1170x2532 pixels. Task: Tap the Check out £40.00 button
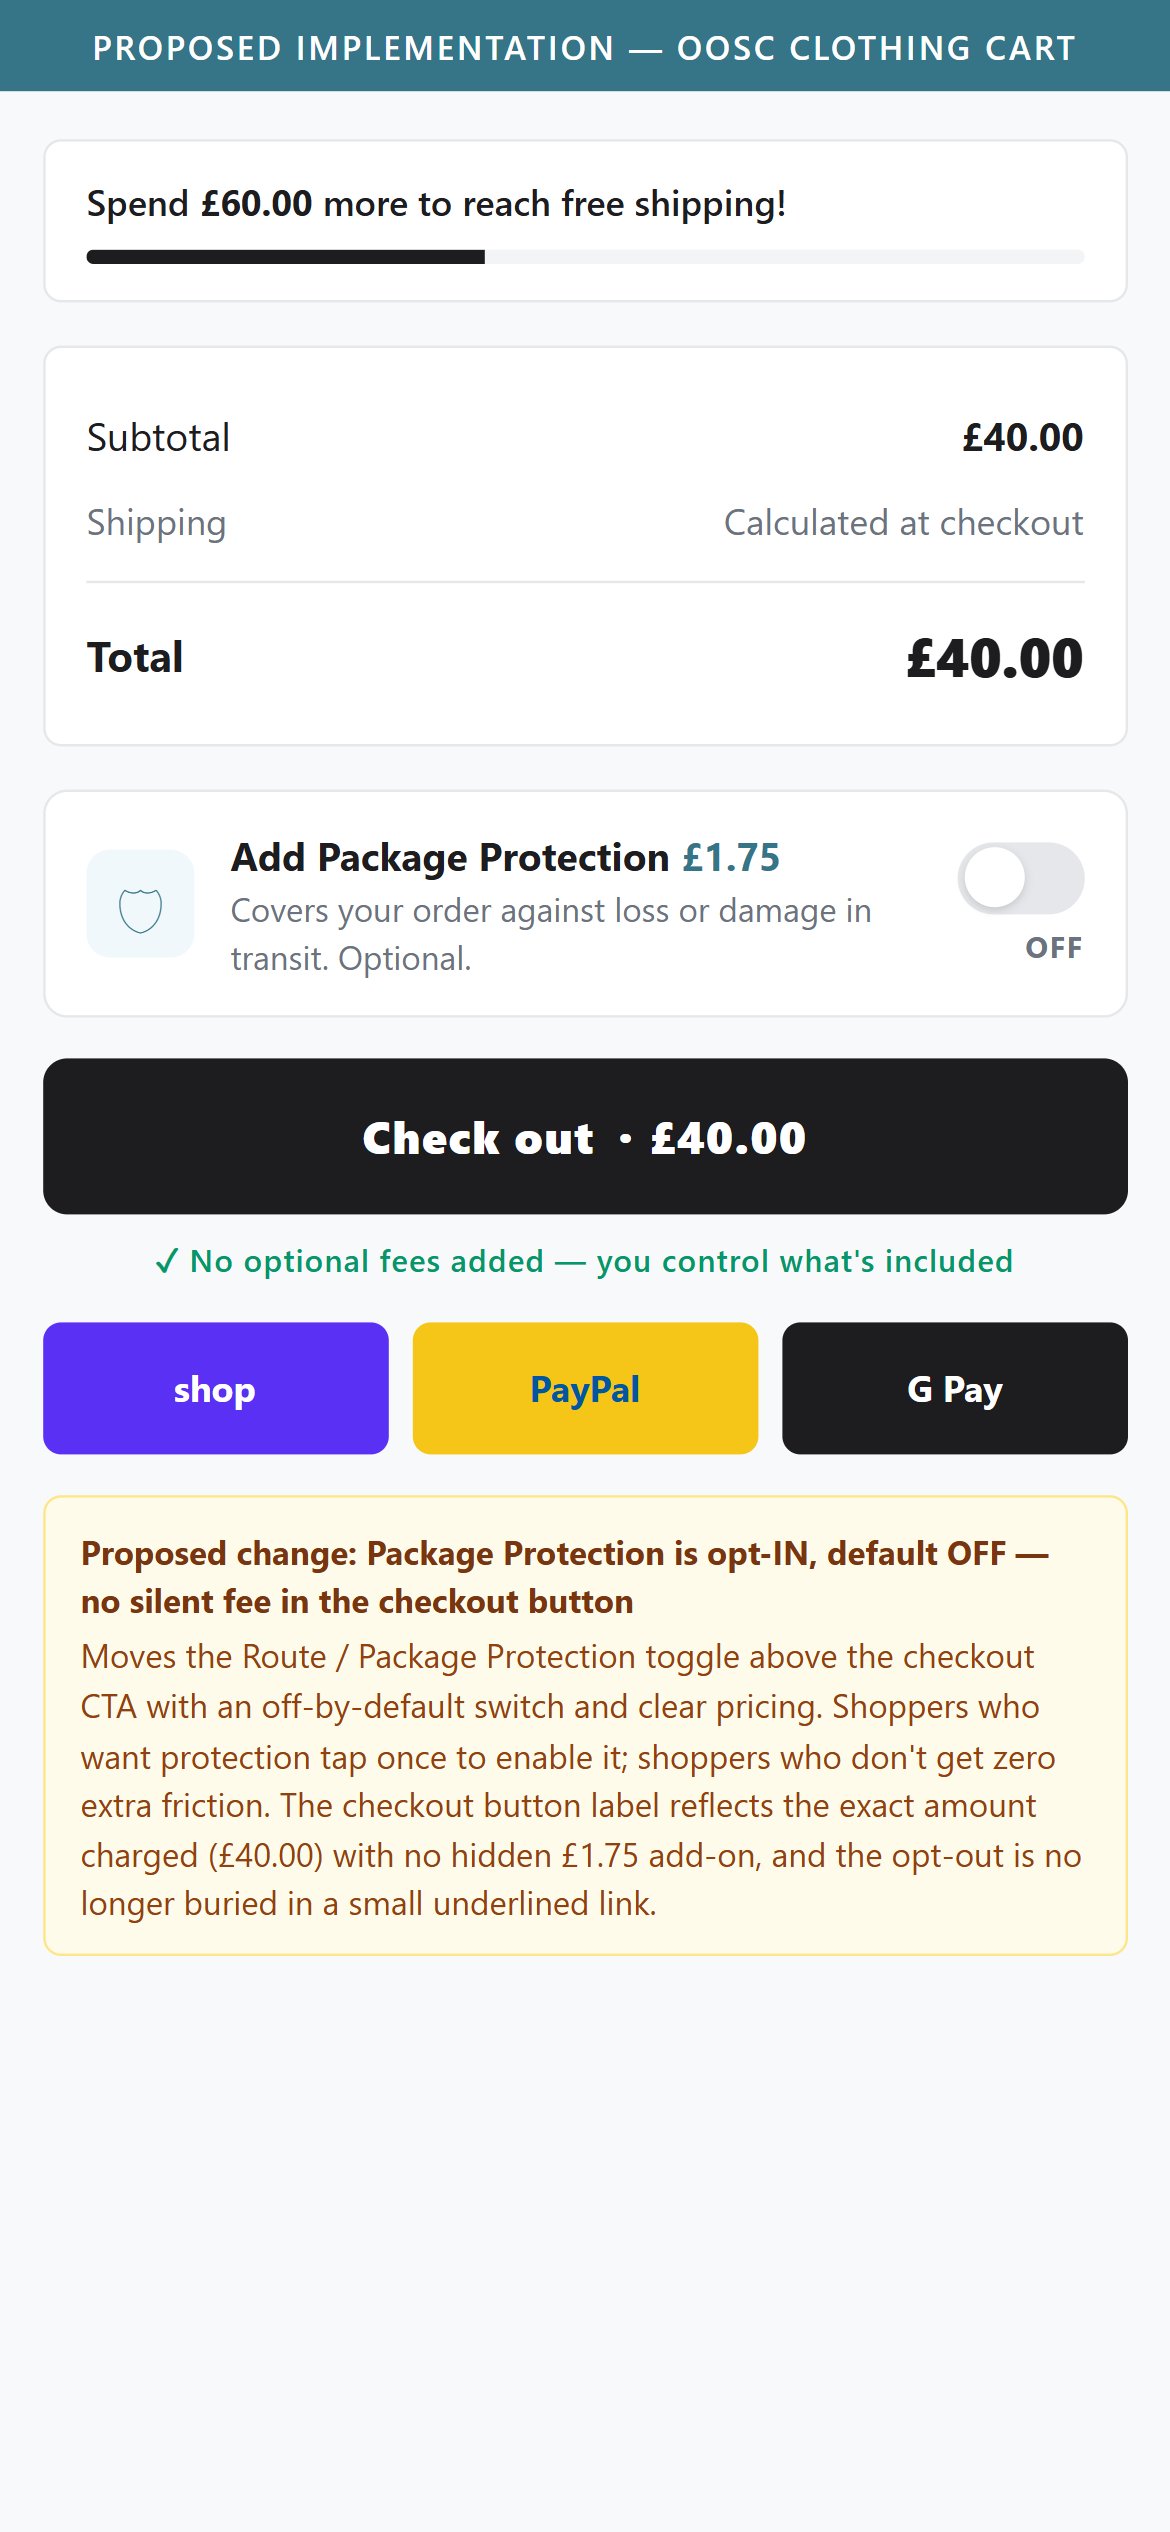[585, 1137]
